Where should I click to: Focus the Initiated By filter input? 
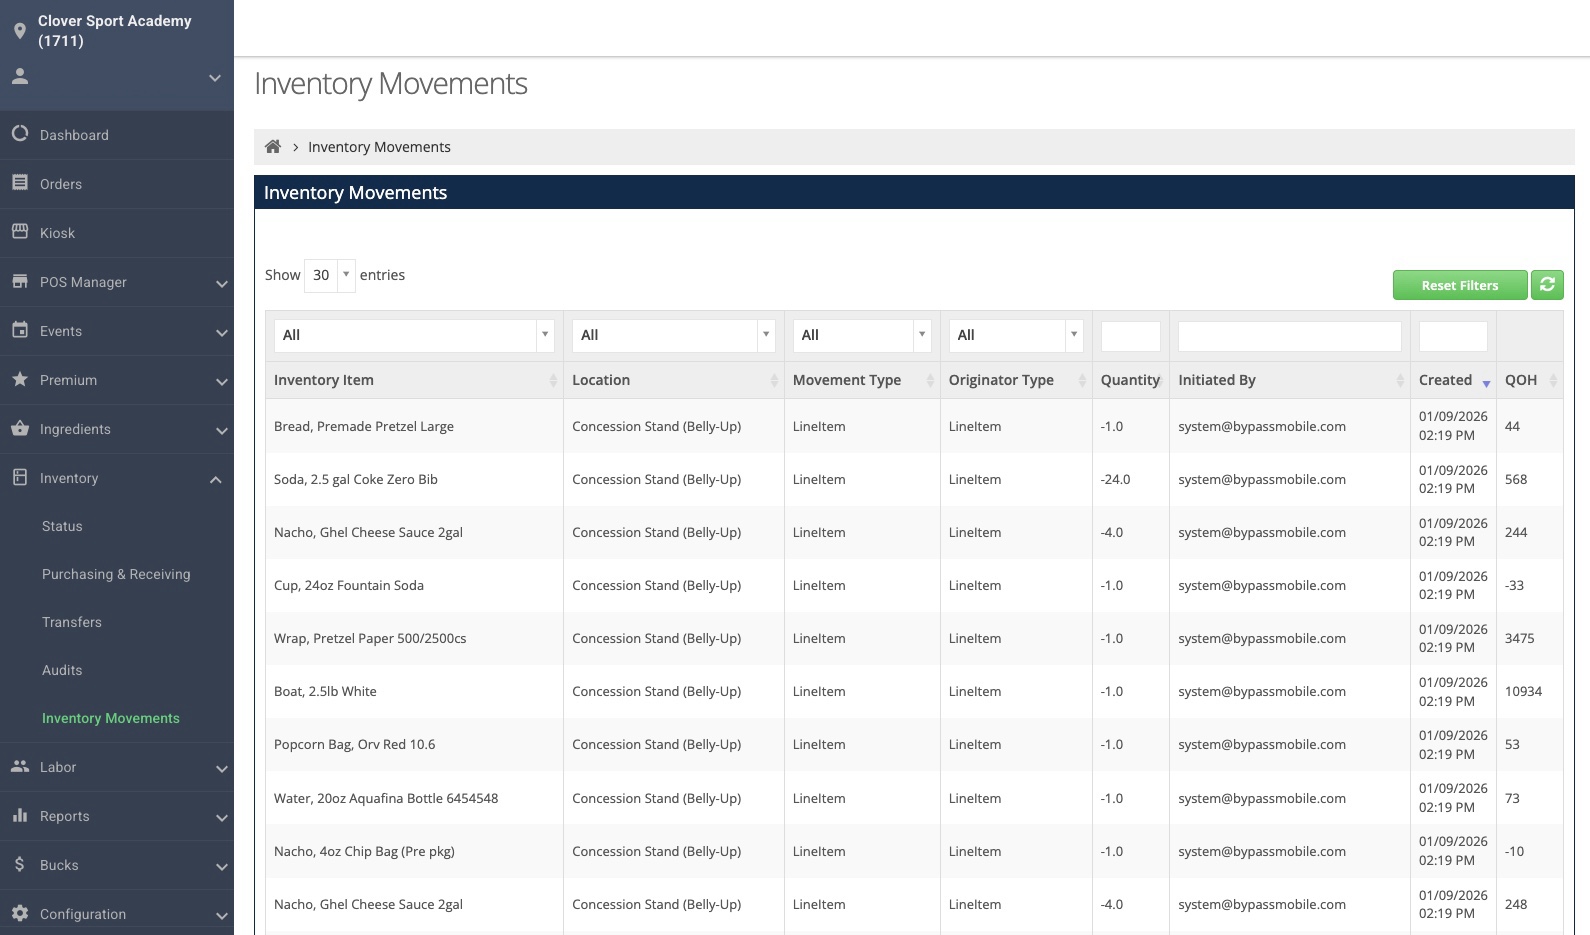point(1290,336)
